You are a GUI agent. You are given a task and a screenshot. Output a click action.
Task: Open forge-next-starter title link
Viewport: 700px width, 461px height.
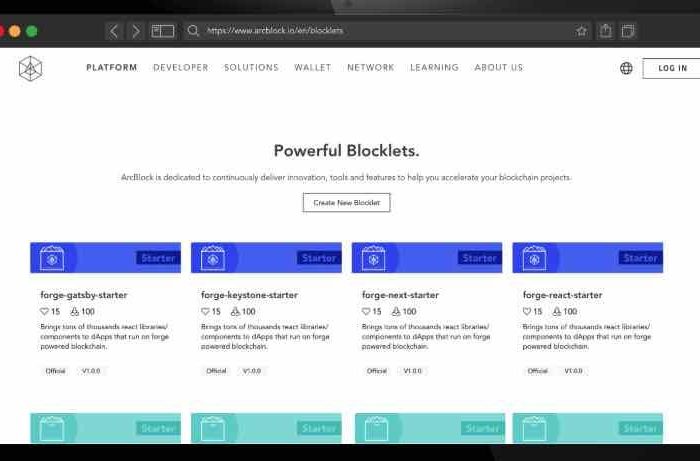400,295
